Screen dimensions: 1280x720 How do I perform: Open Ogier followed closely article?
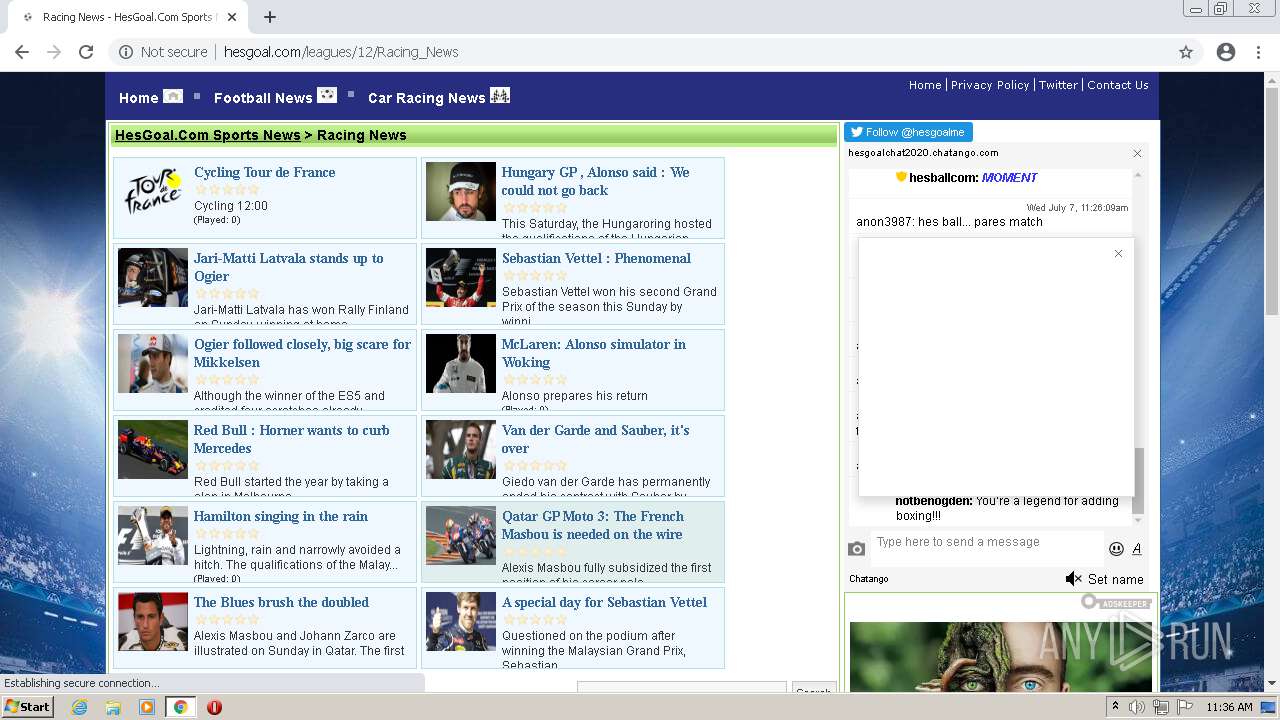tap(303, 353)
